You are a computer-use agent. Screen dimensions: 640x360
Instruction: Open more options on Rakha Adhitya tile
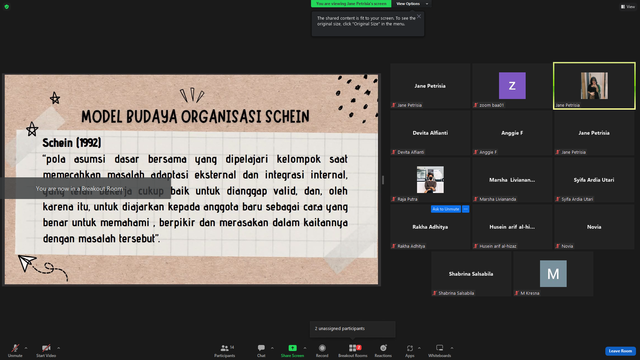click(x=466, y=209)
